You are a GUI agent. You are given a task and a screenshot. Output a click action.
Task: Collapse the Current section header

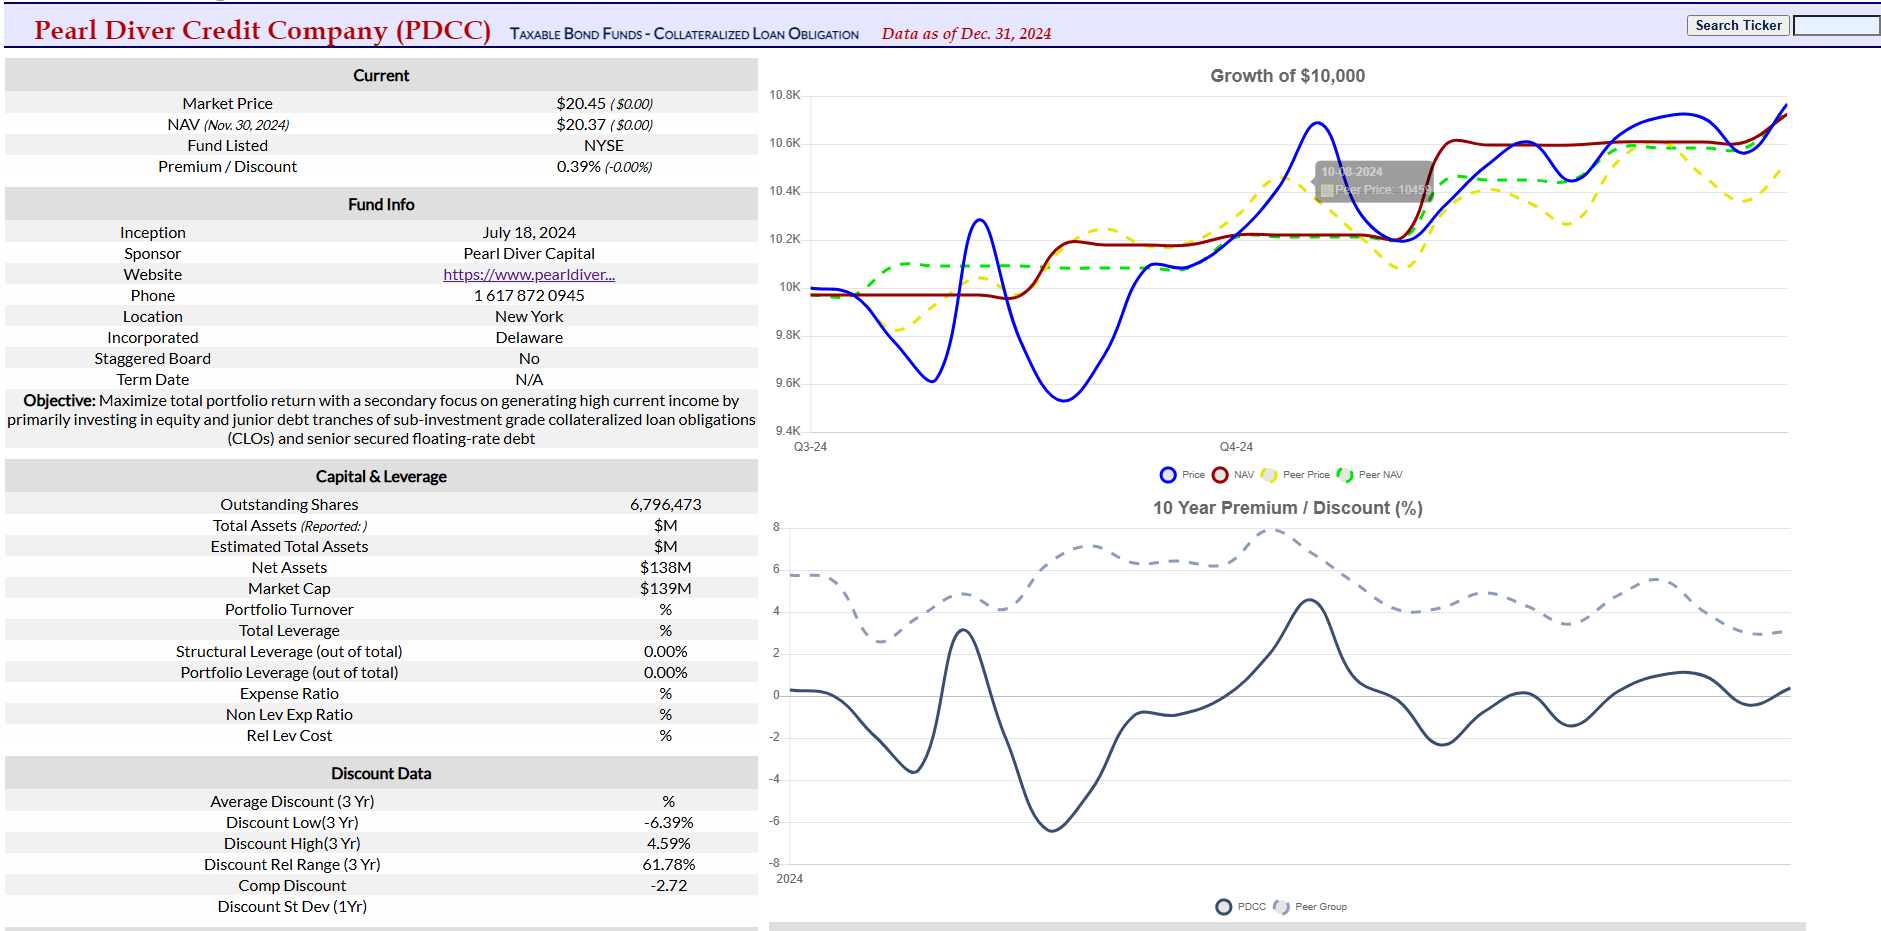381,75
